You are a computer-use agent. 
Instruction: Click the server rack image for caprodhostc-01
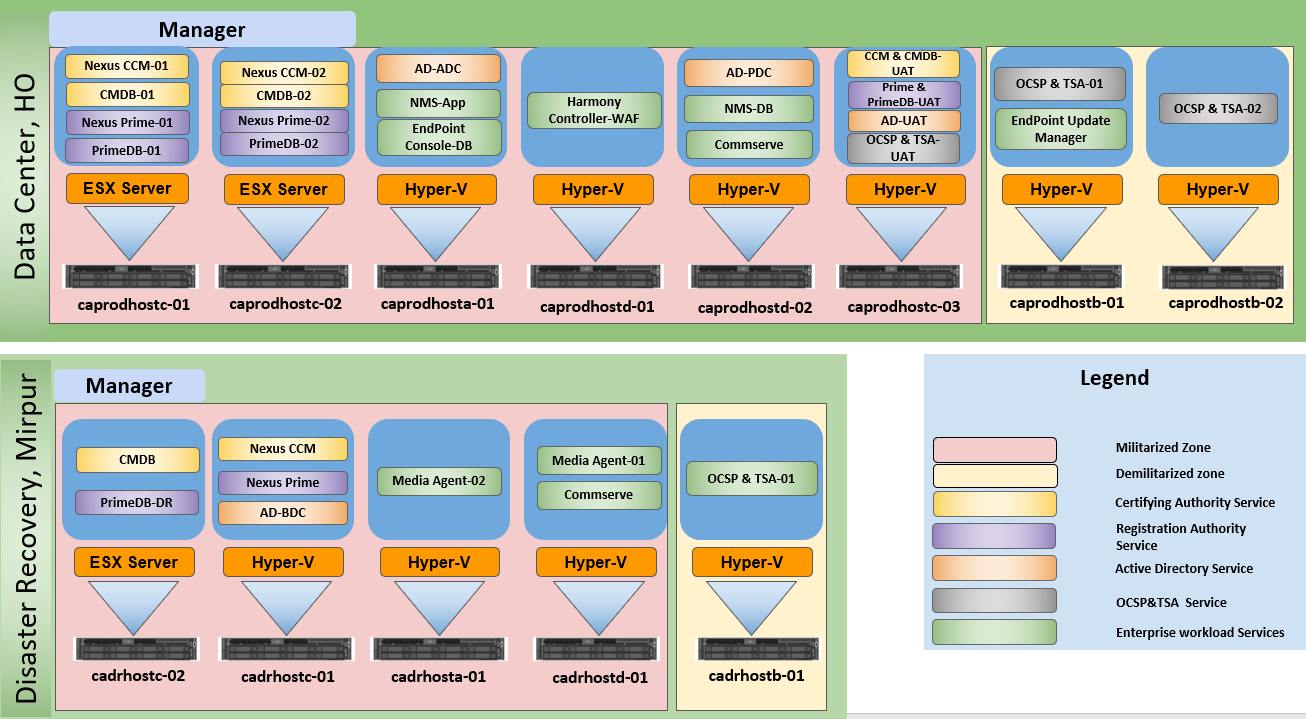tap(130, 276)
